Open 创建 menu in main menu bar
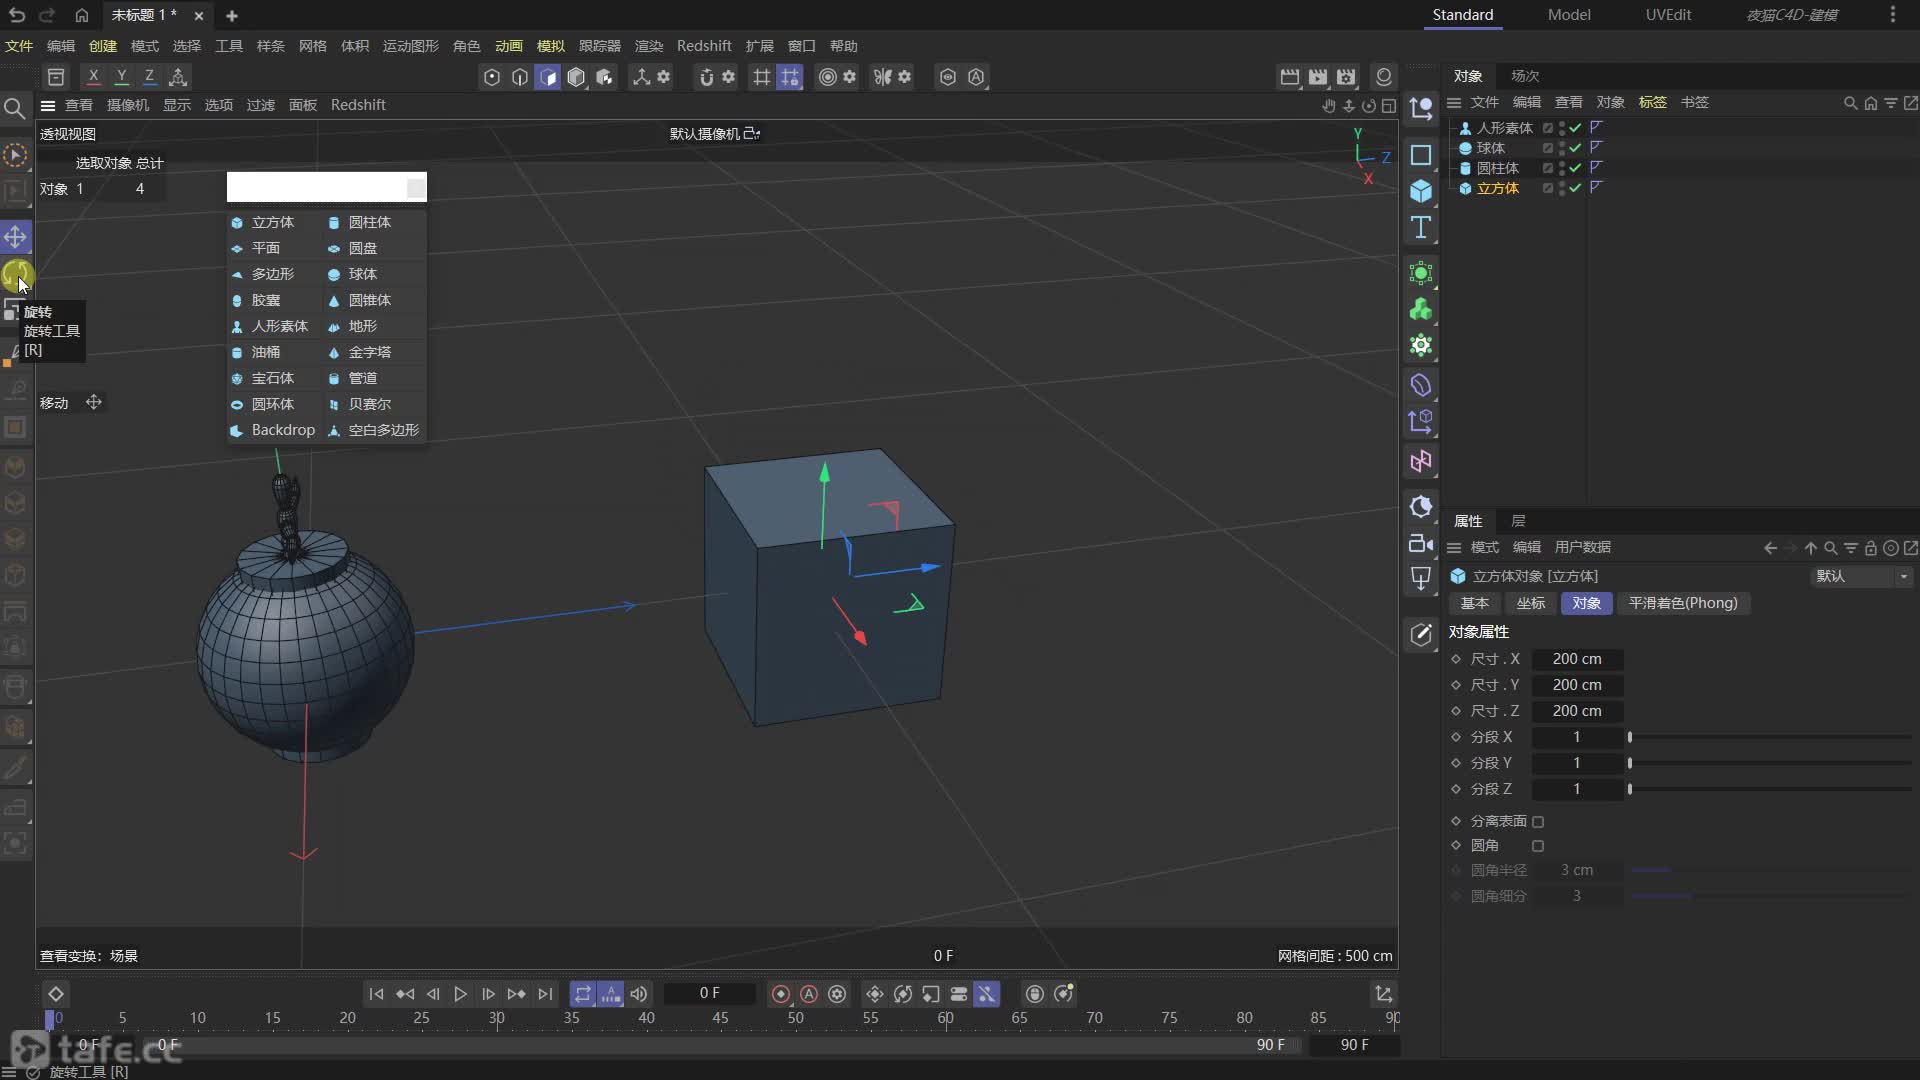 click(102, 46)
